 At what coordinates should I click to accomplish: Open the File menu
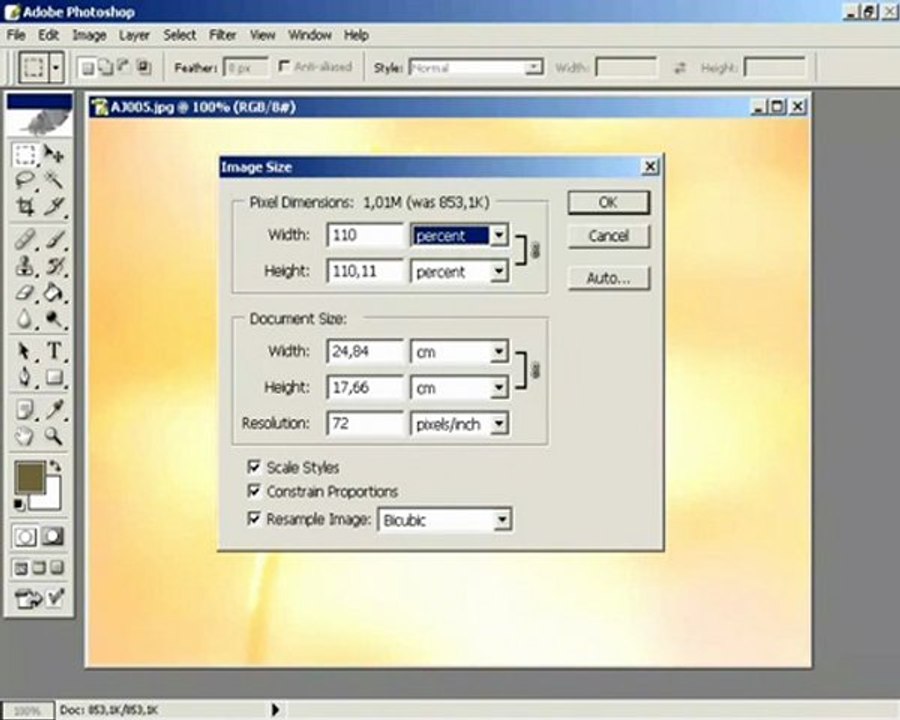(x=16, y=35)
